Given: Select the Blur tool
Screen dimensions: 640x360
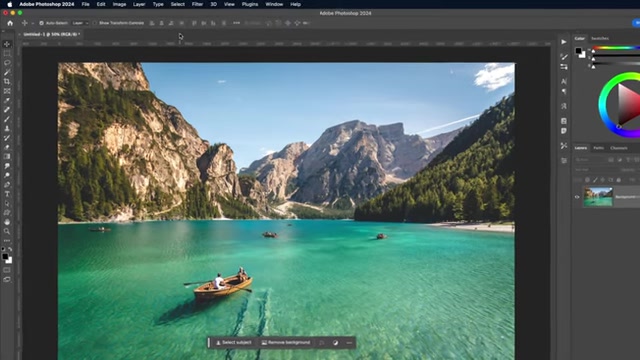Looking at the screenshot, I should (7, 166).
